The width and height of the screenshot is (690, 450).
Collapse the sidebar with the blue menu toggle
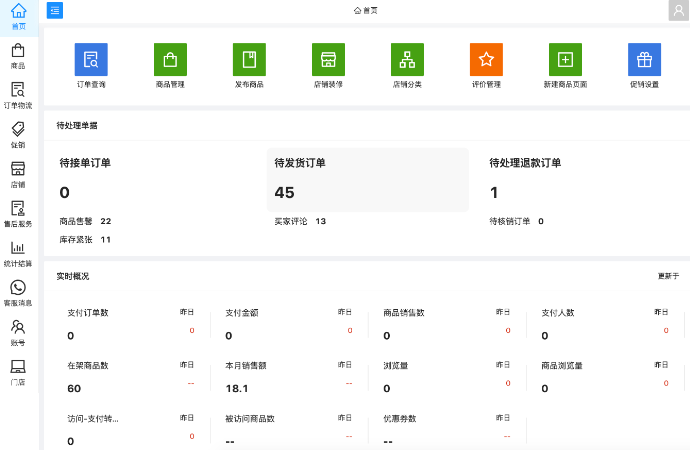(55, 10)
